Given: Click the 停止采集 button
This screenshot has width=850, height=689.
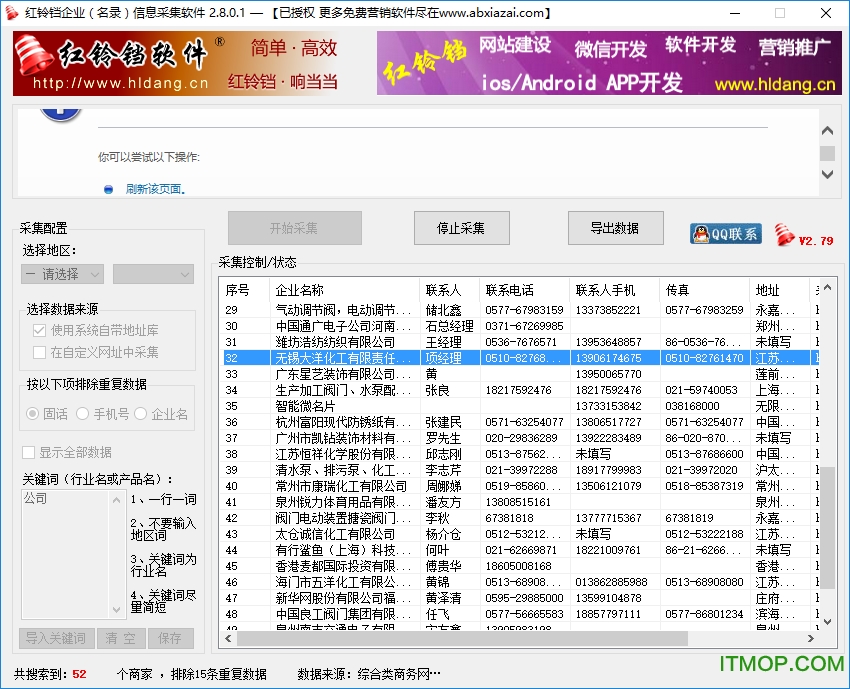Looking at the screenshot, I should 461,228.
